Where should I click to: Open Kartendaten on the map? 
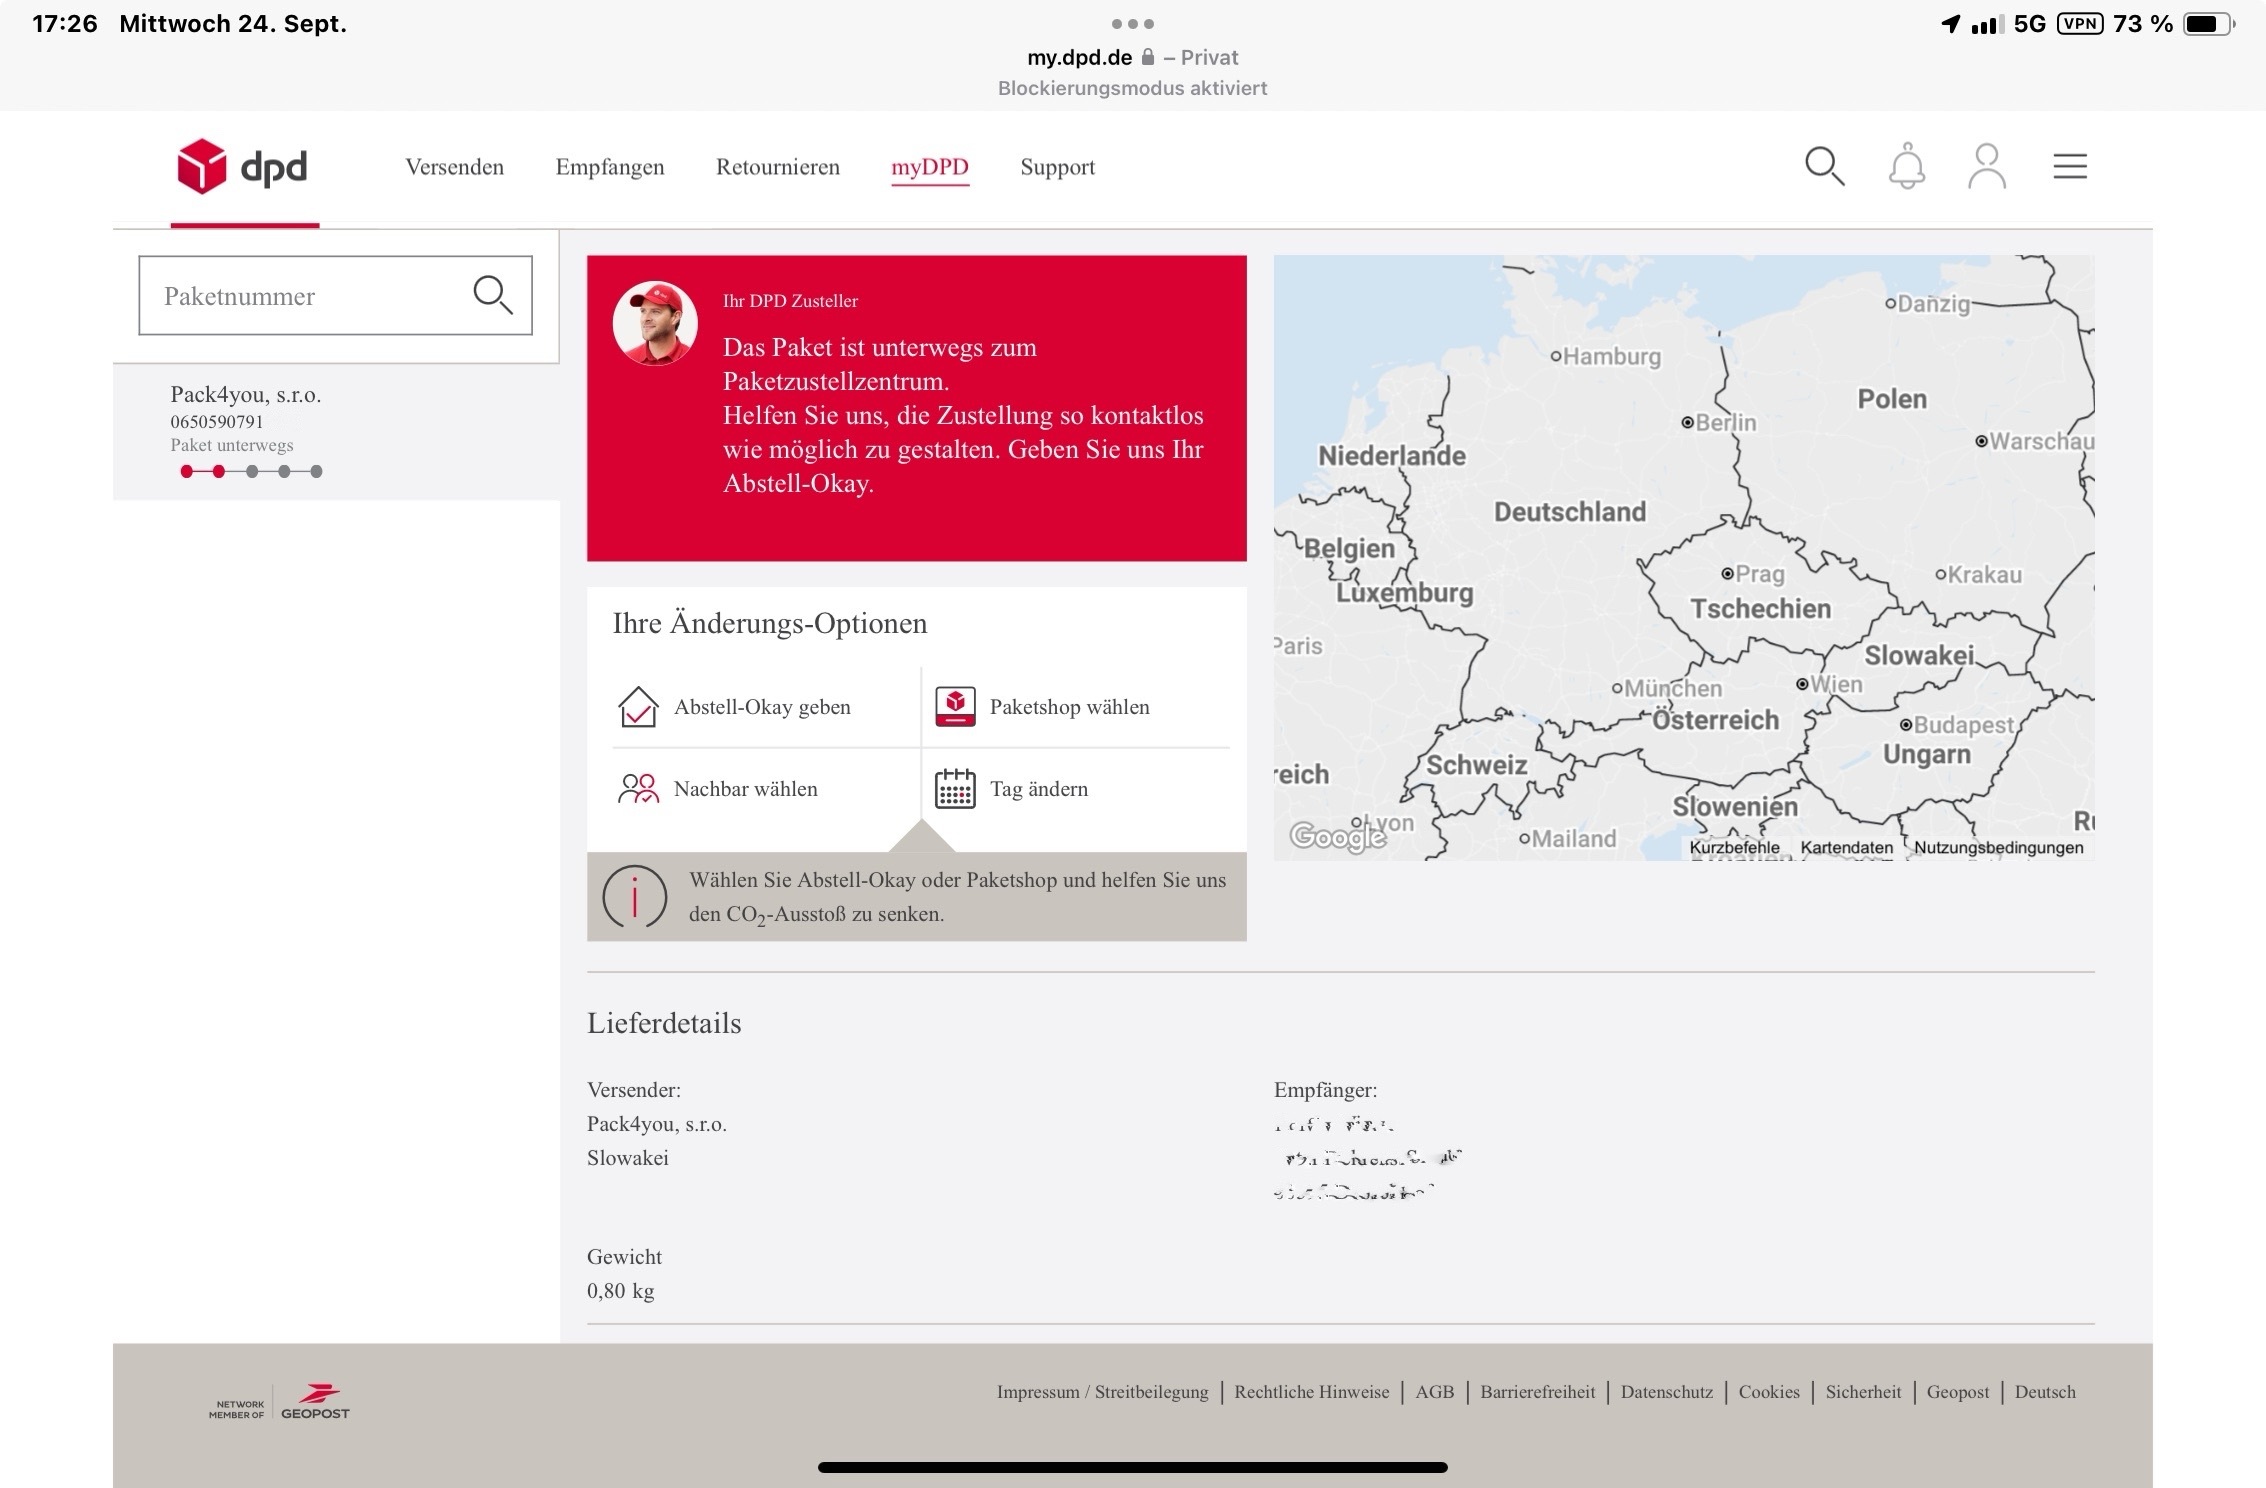click(x=1846, y=847)
